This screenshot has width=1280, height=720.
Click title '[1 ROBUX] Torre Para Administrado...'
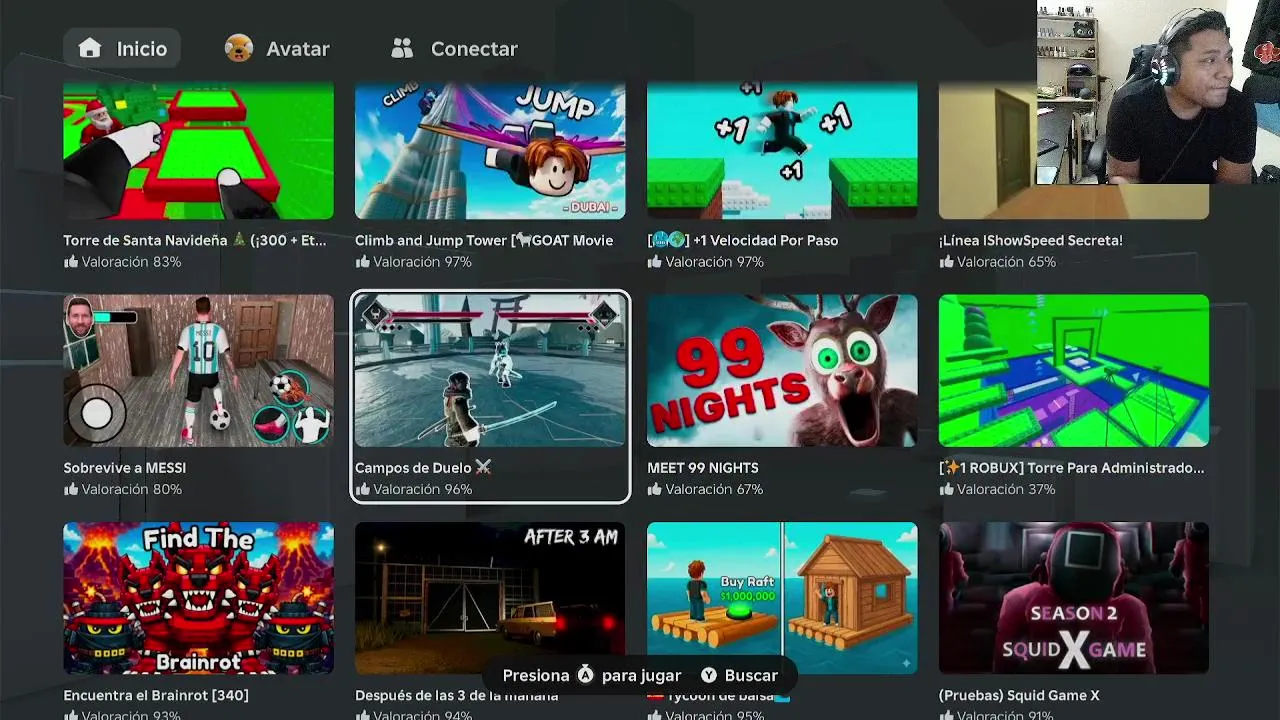(x=1071, y=468)
